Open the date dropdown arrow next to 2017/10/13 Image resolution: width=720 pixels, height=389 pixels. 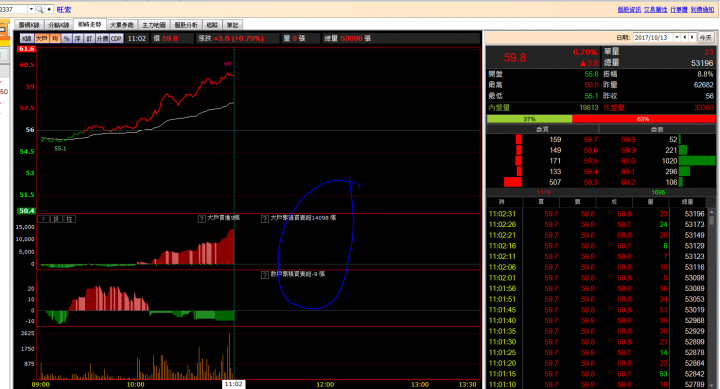676,38
